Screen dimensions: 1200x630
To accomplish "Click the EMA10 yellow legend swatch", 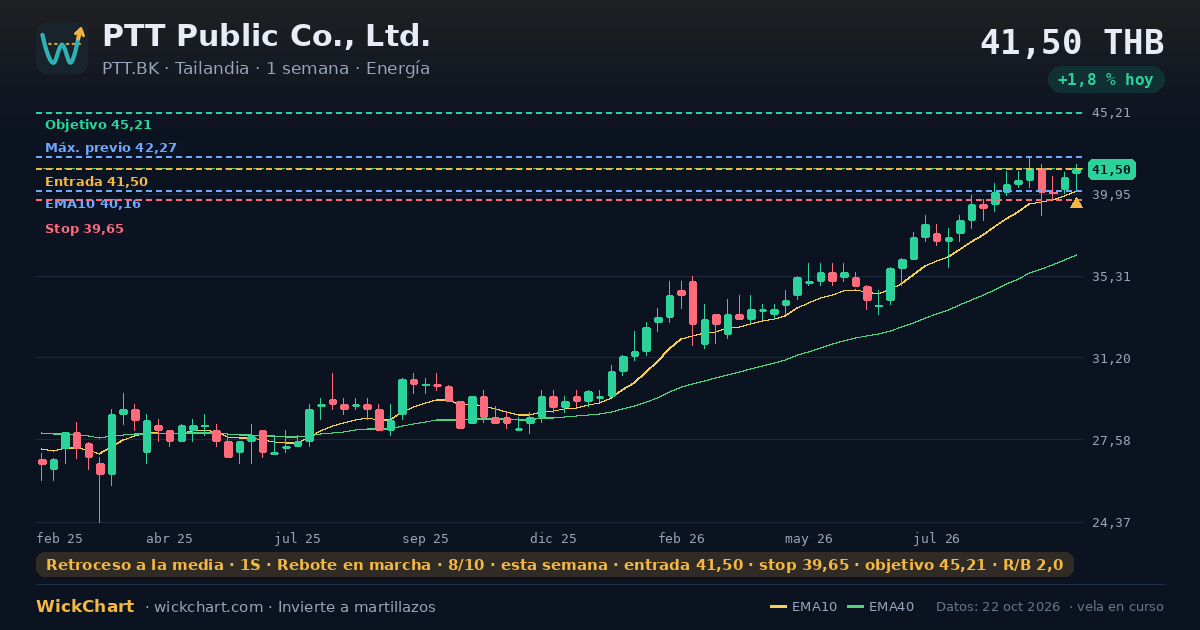I will [778, 607].
